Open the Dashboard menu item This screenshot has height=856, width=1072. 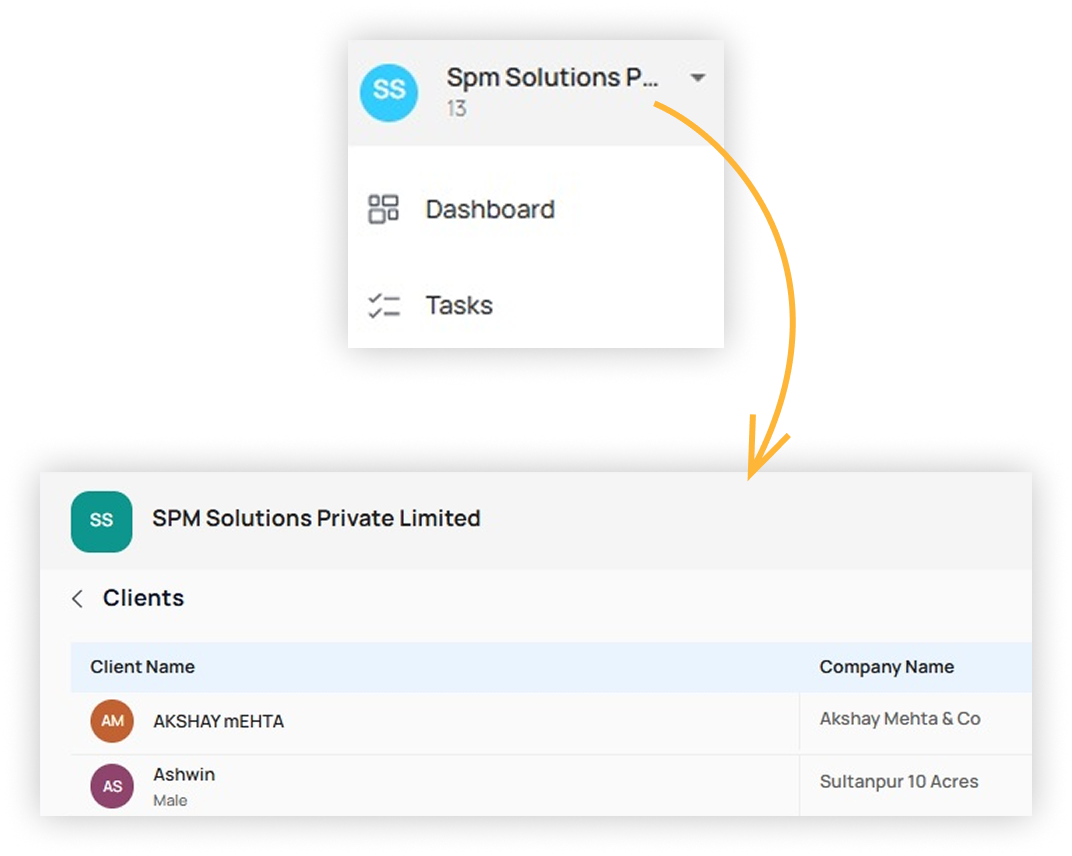click(x=490, y=209)
